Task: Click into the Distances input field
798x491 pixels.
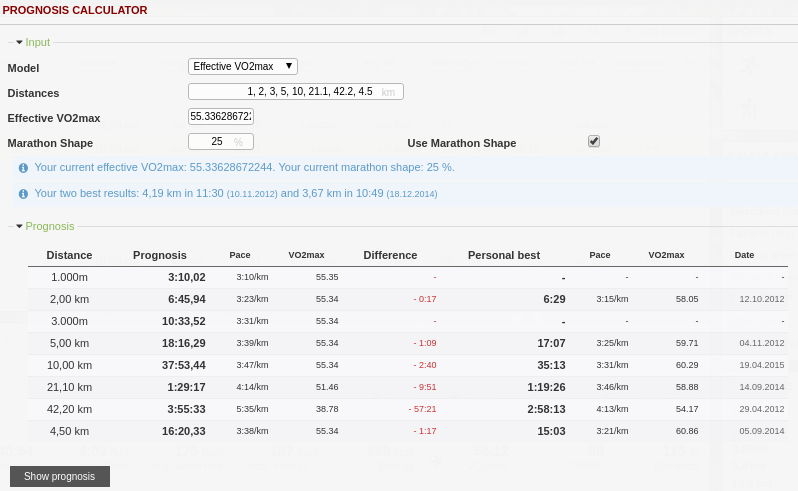Action: click(296, 92)
